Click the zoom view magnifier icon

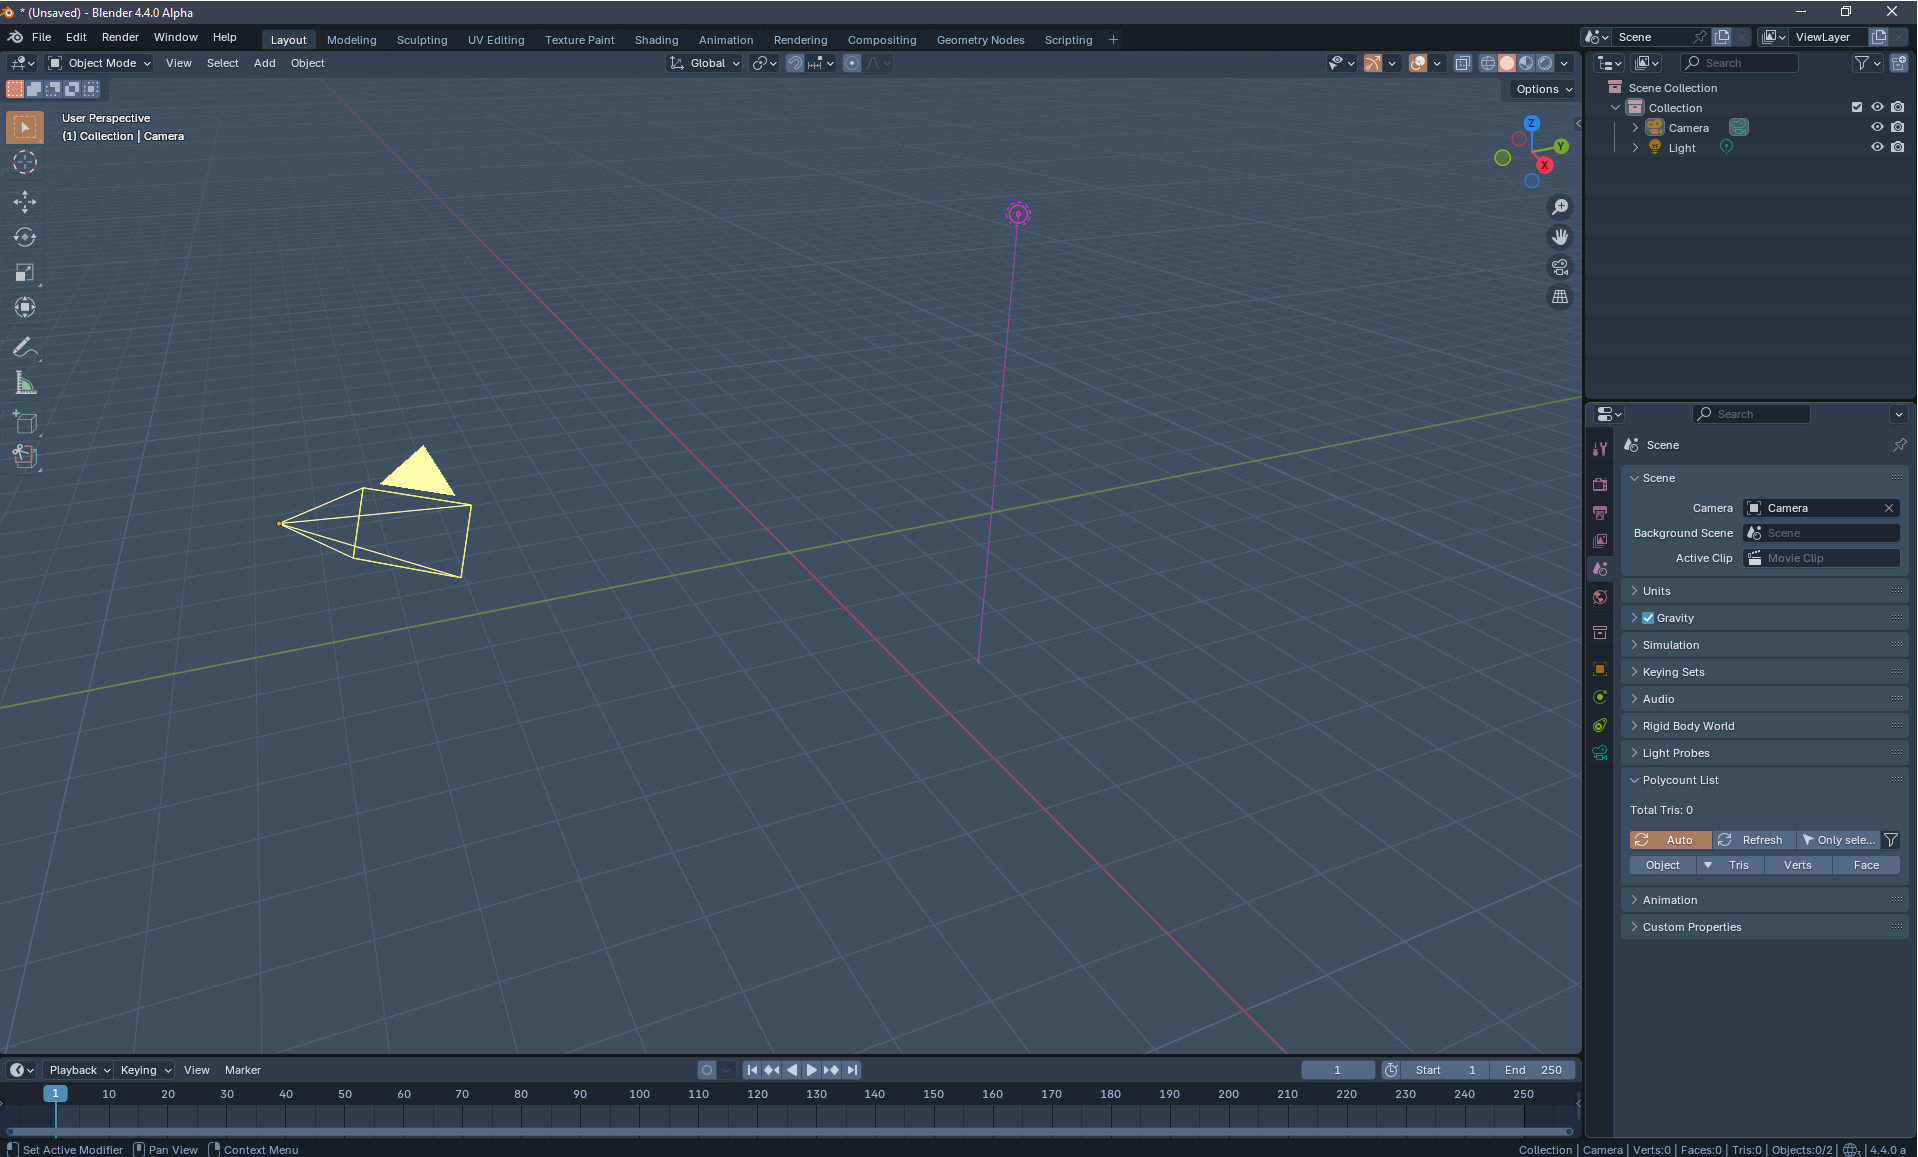[1559, 207]
